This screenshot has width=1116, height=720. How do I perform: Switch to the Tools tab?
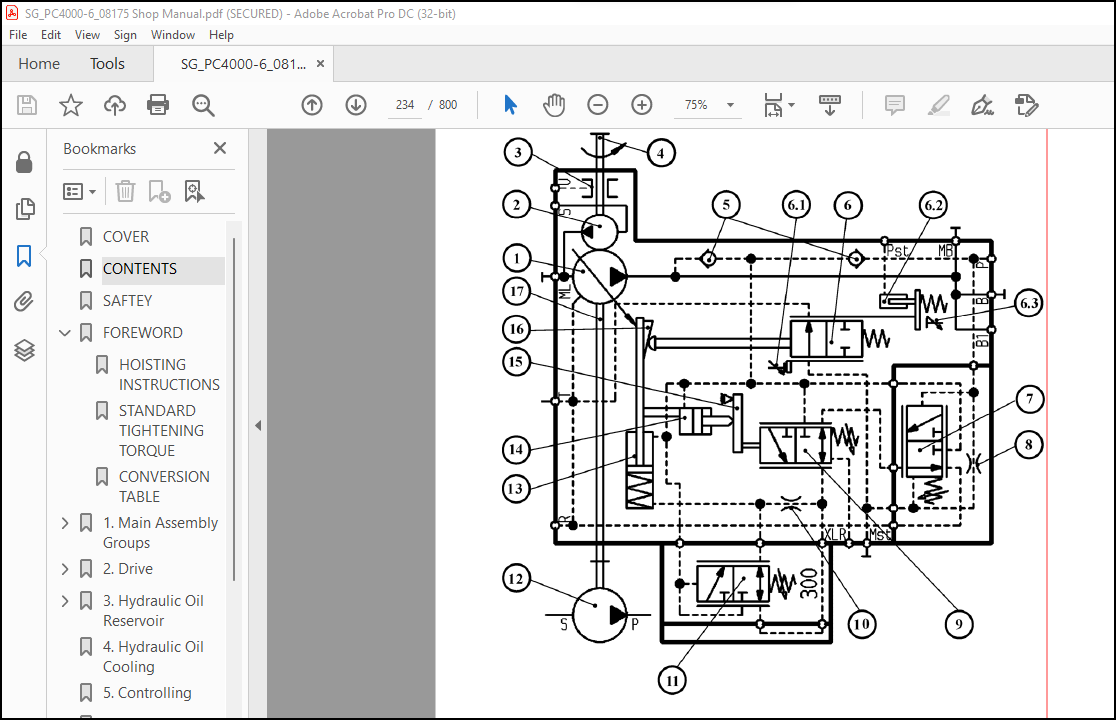point(107,64)
